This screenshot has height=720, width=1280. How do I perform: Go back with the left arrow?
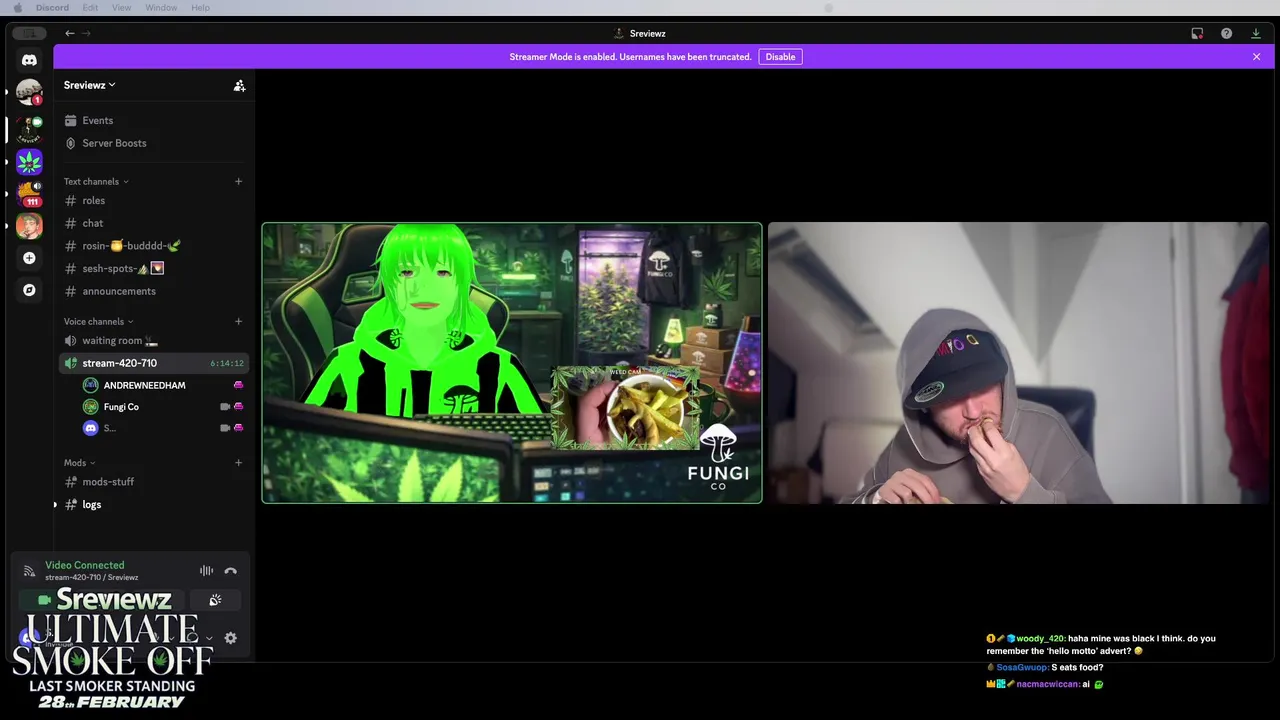pos(70,33)
